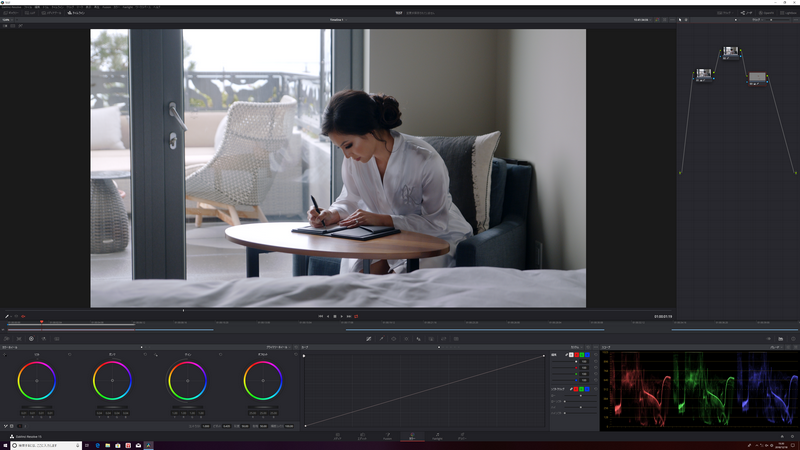Adjust the soft clip Low slider
The width and height of the screenshot is (800, 450).
coord(580,395)
